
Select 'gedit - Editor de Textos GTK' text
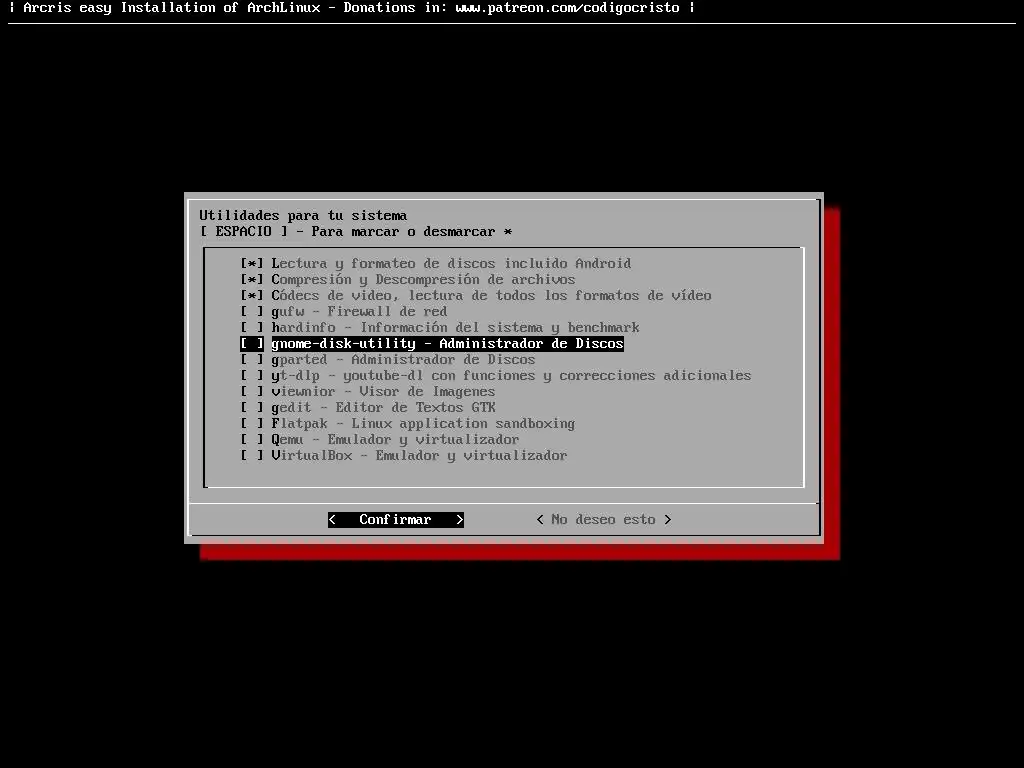(383, 408)
